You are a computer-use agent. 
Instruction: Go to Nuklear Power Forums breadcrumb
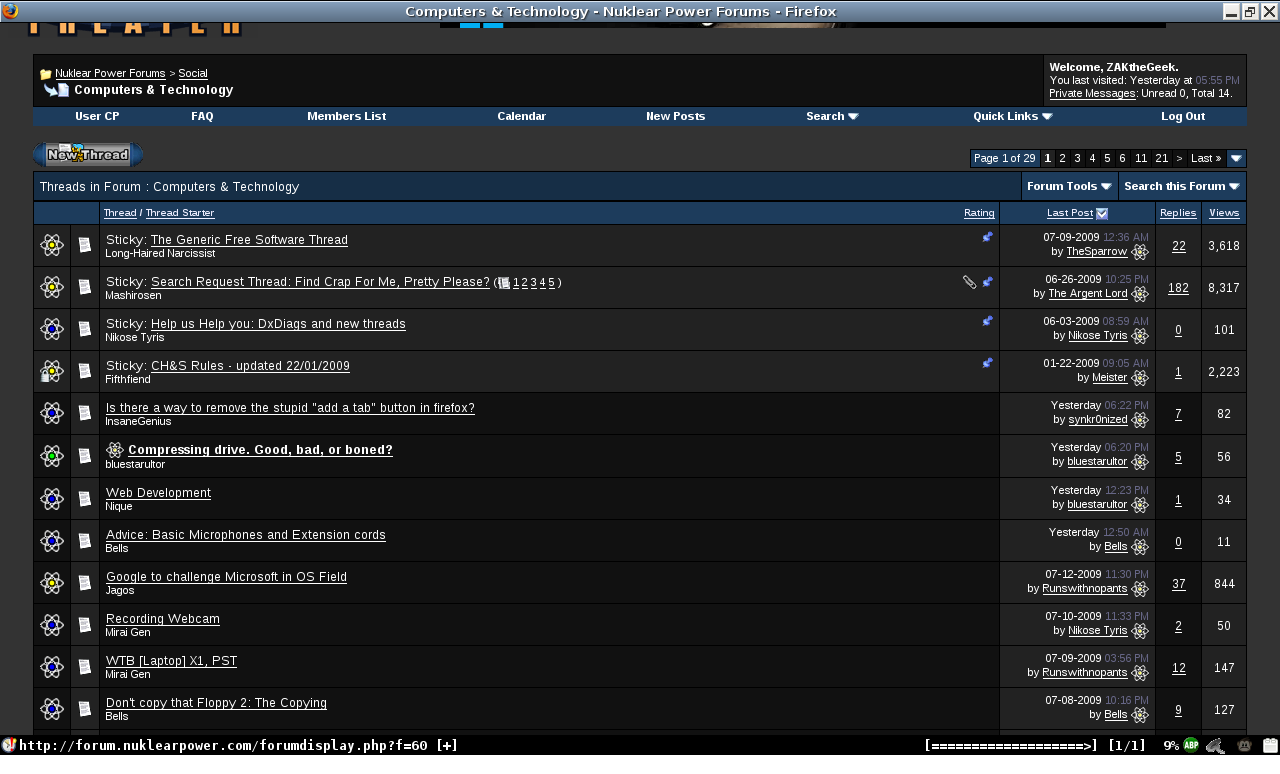click(x=110, y=73)
